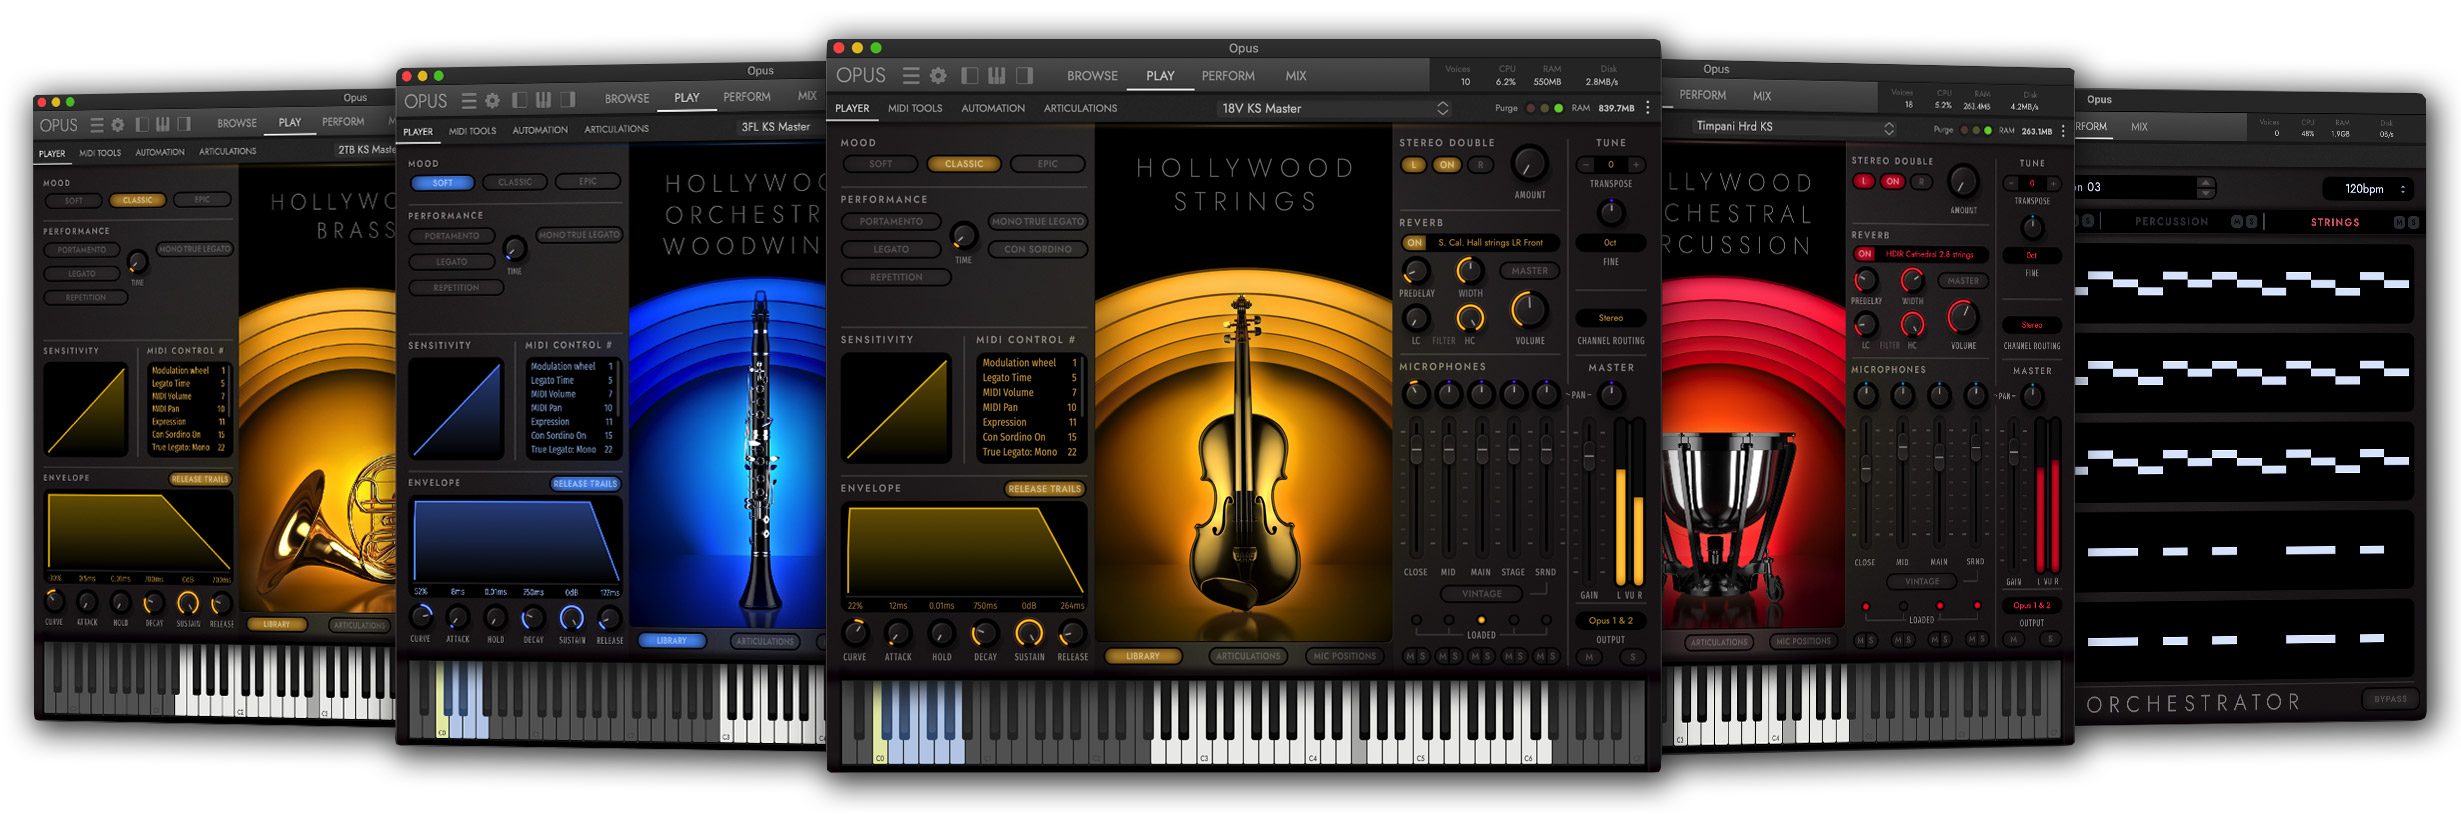This screenshot has width=2461, height=831.
Task: Click Transpose plus button in Hollywood Strings window
Action: (x=1636, y=165)
